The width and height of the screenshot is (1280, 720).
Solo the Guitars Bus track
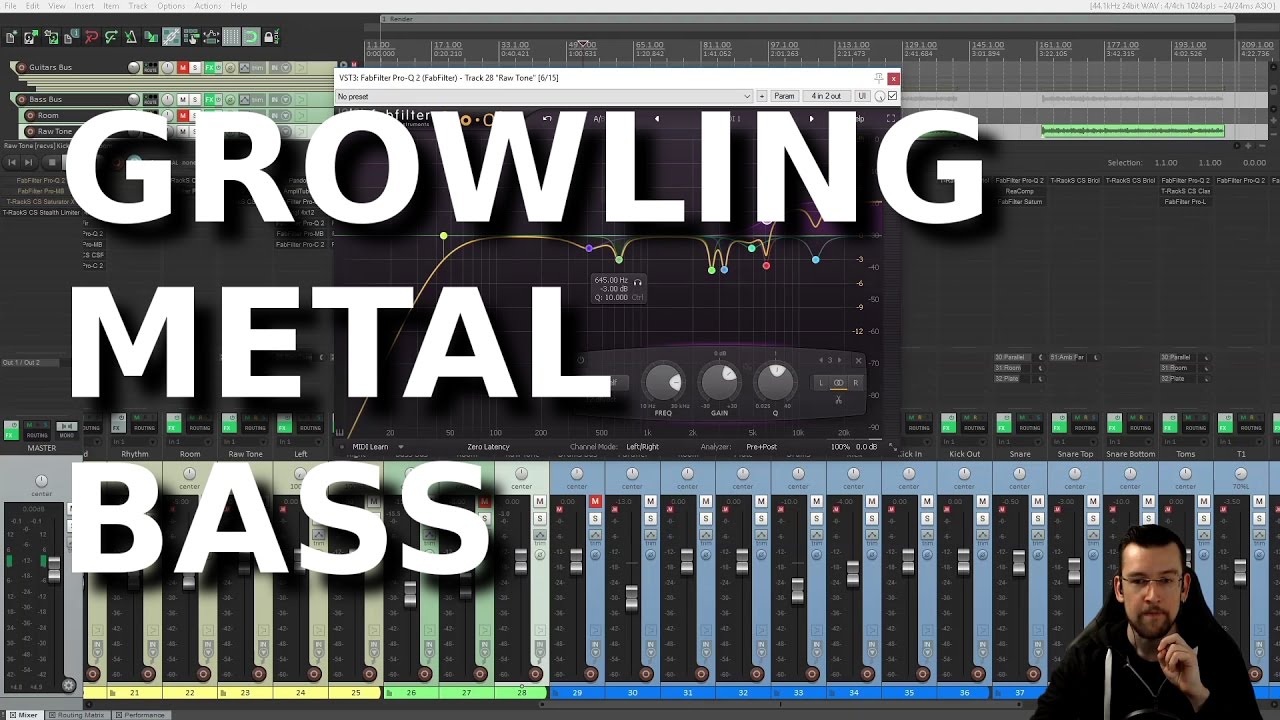(195, 68)
